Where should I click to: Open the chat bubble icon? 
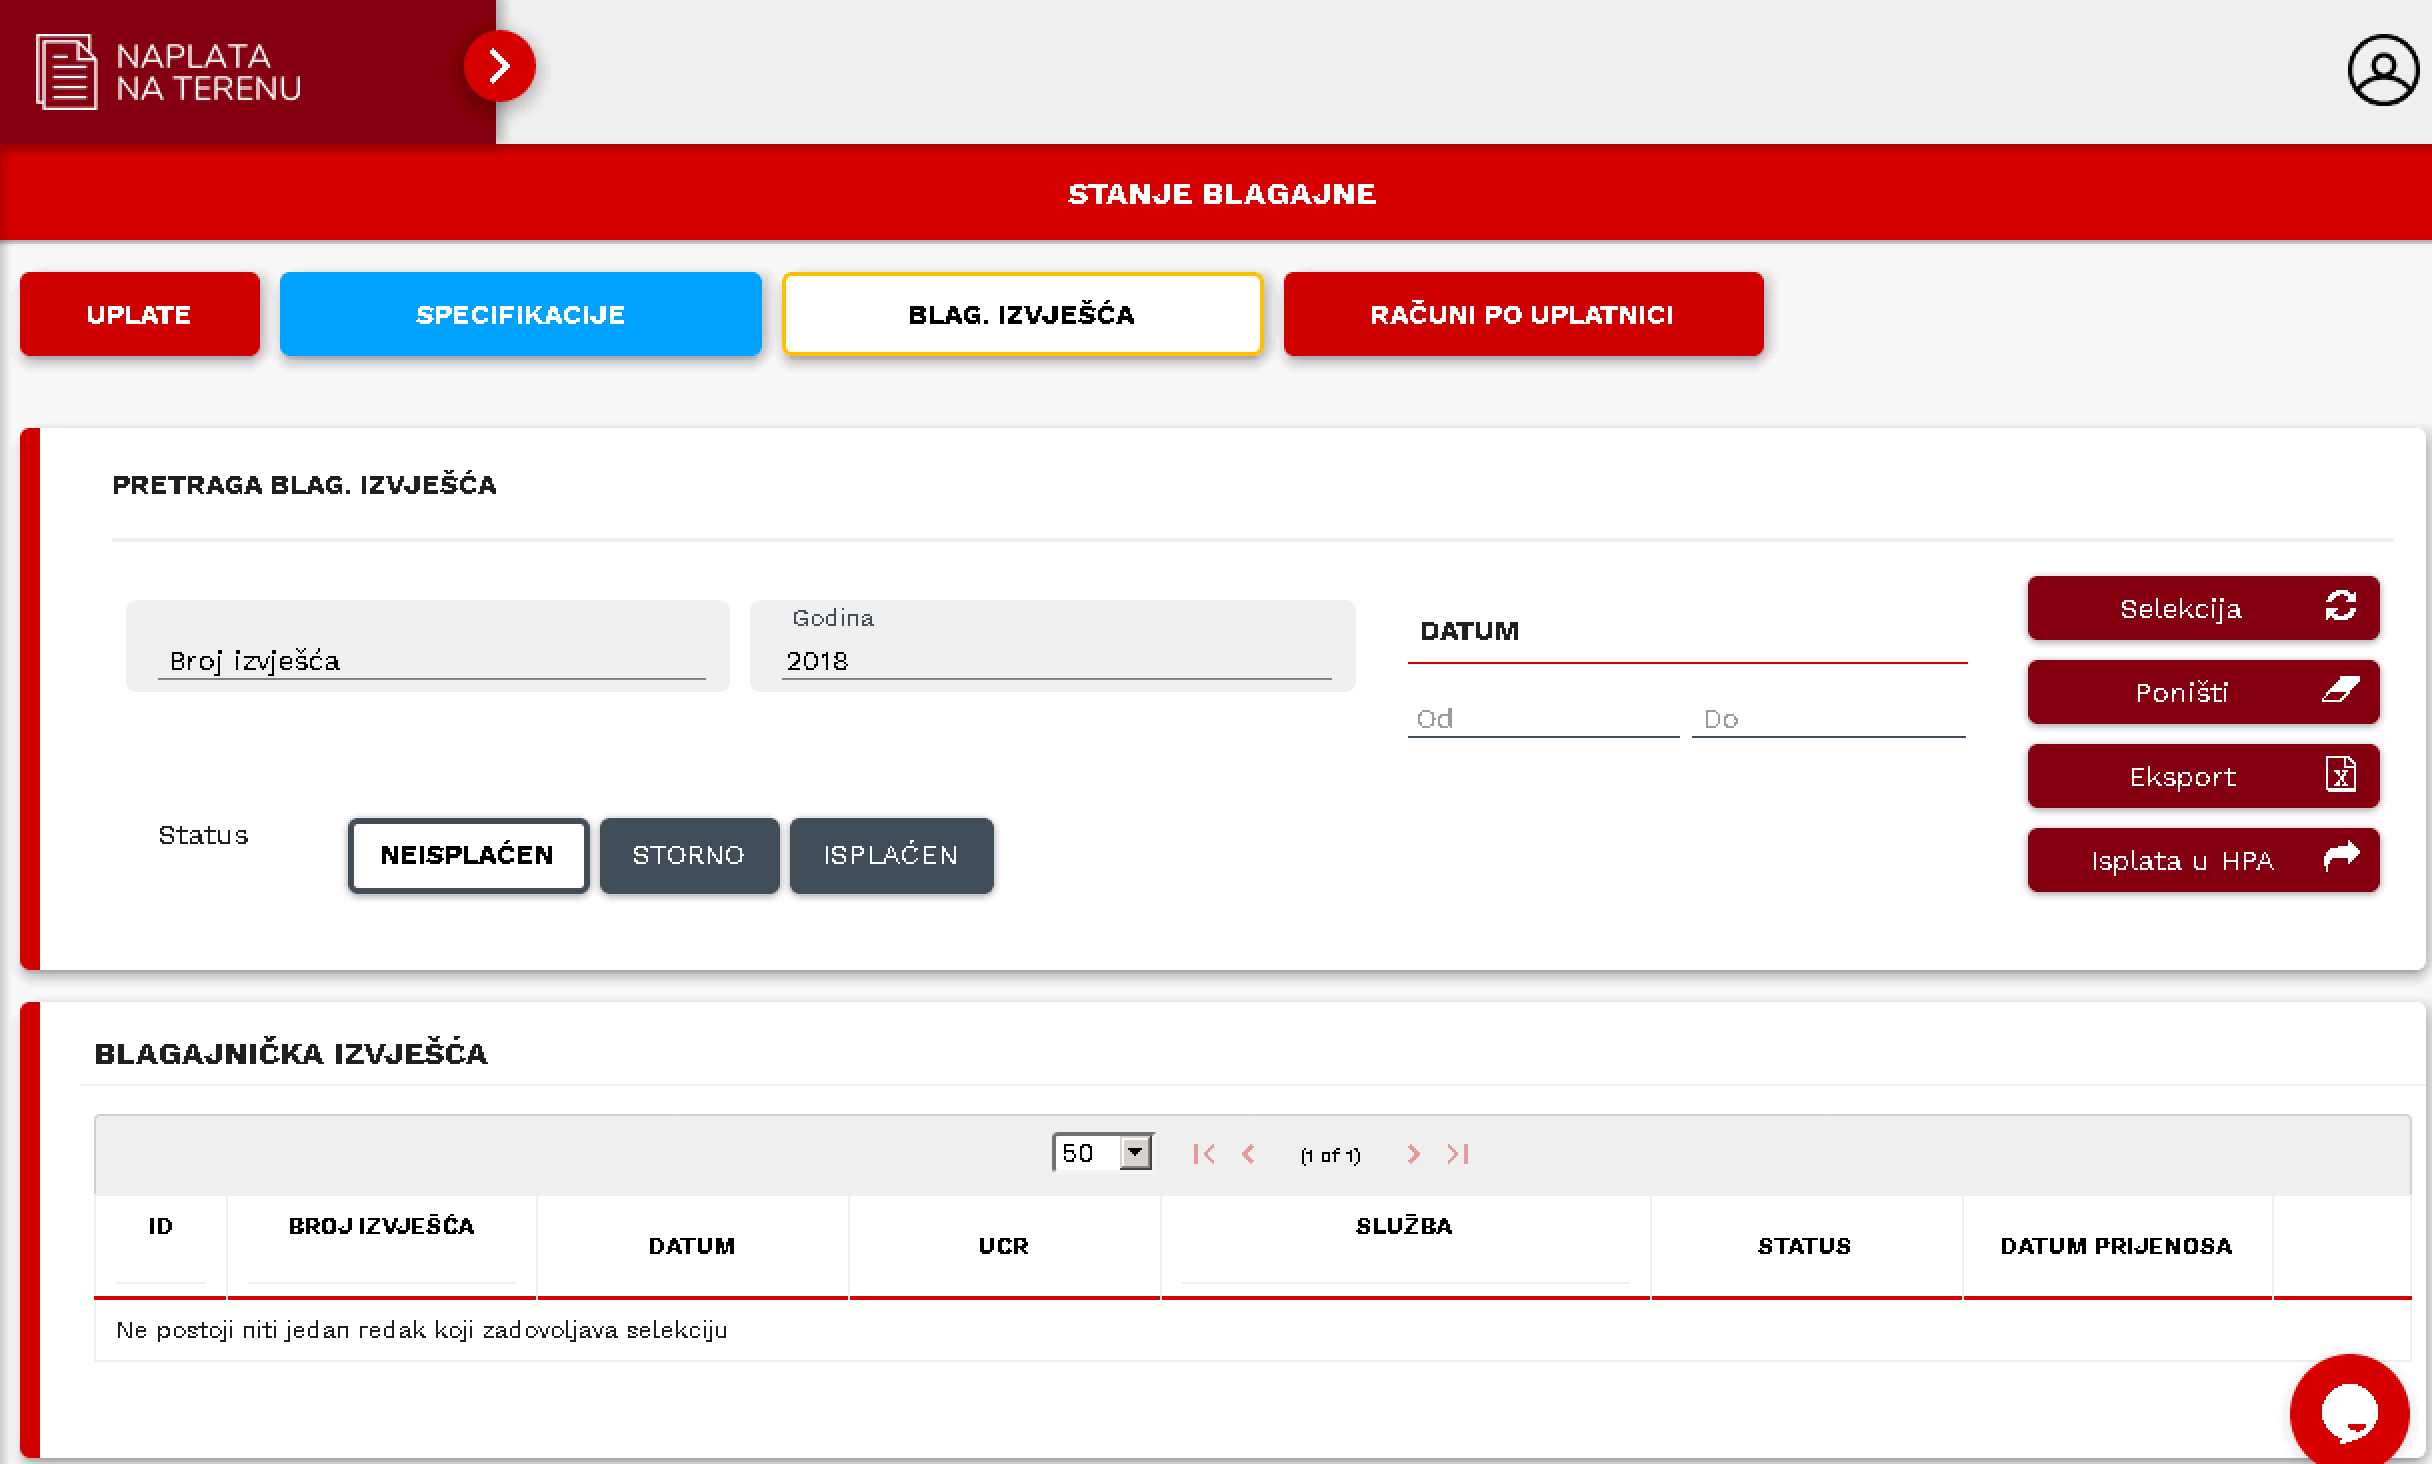click(x=2348, y=1412)
